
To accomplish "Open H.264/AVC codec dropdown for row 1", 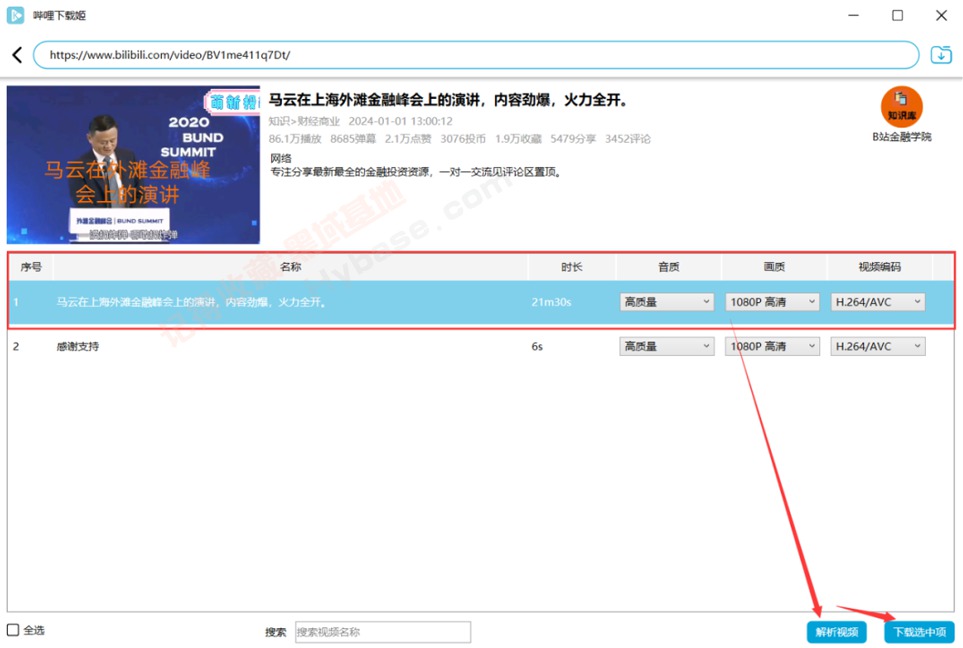I will [x=878, y=302].
